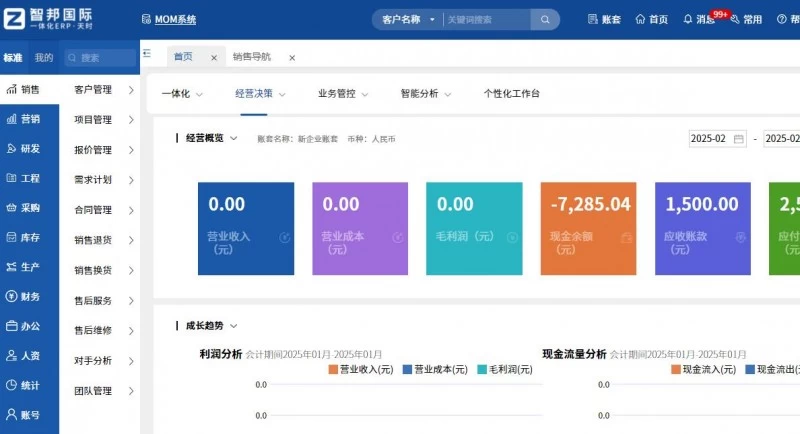Select the 财务 sidebar icon
800x434 pixels.
[x=10, y=296]
